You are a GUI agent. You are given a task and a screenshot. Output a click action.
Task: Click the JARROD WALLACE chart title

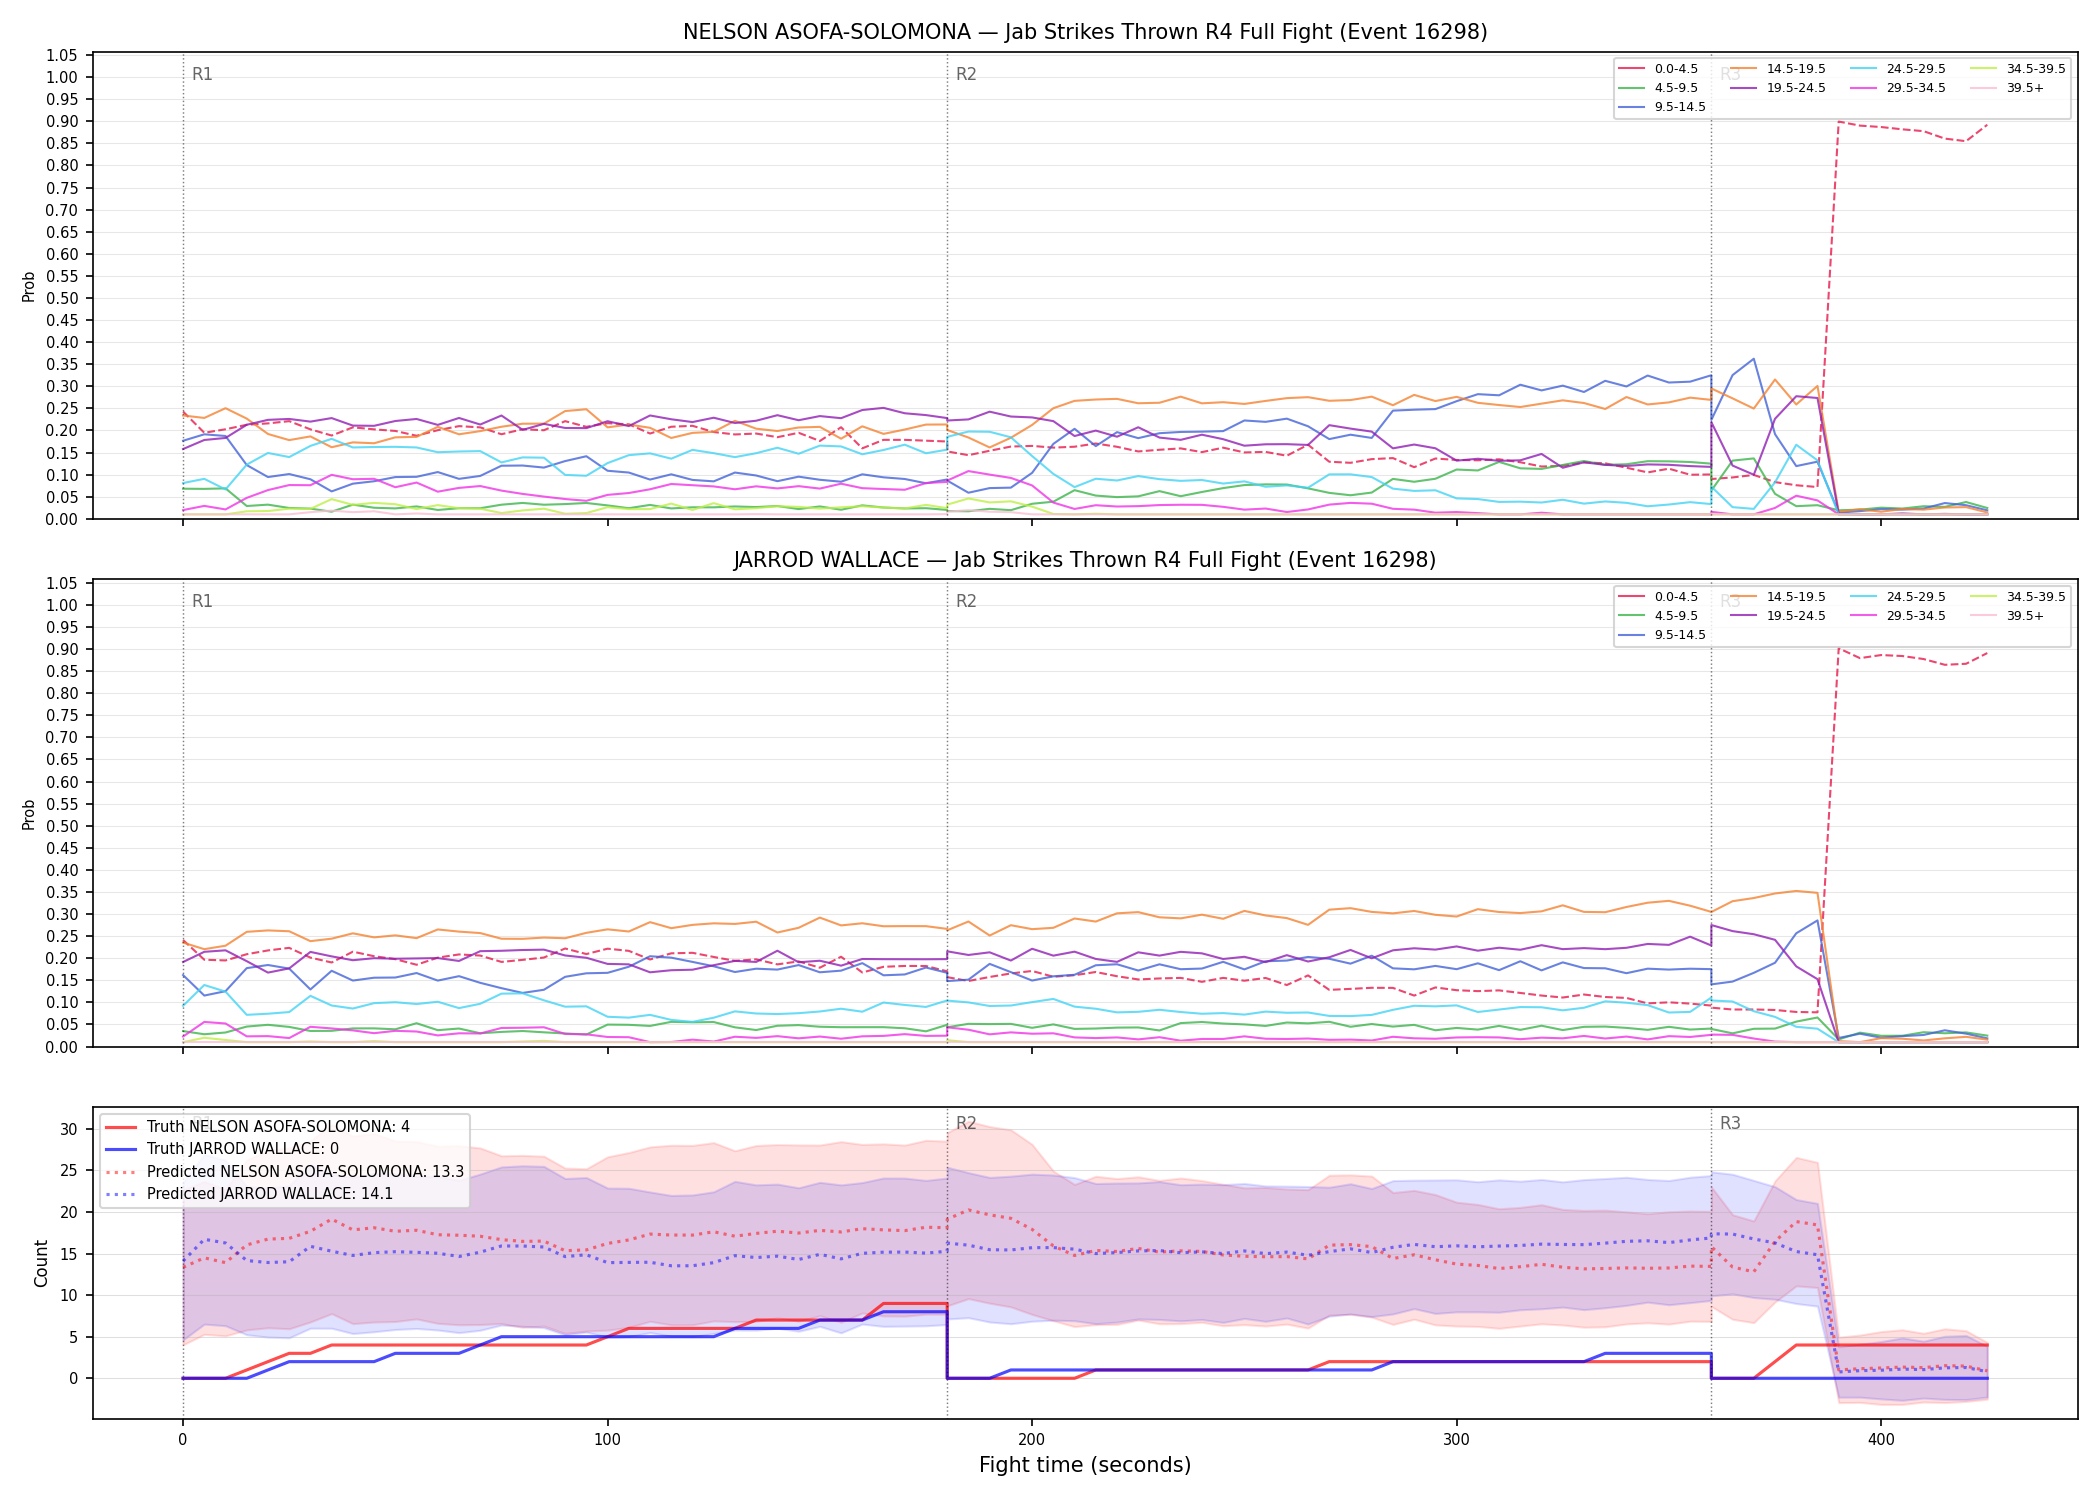pos(1085,560)
